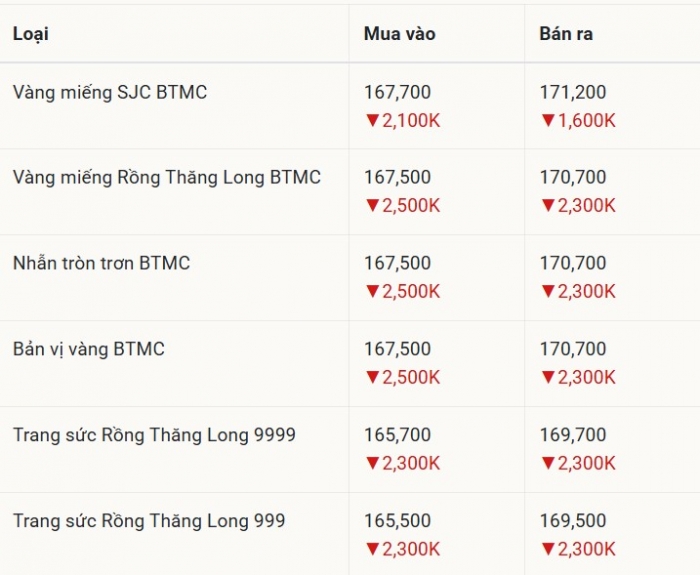The width and height of the screenshot is (700, 575).
Task: Click sell-price down arrow for Bản vị vàng BTMC
Action: pos(548,378)
